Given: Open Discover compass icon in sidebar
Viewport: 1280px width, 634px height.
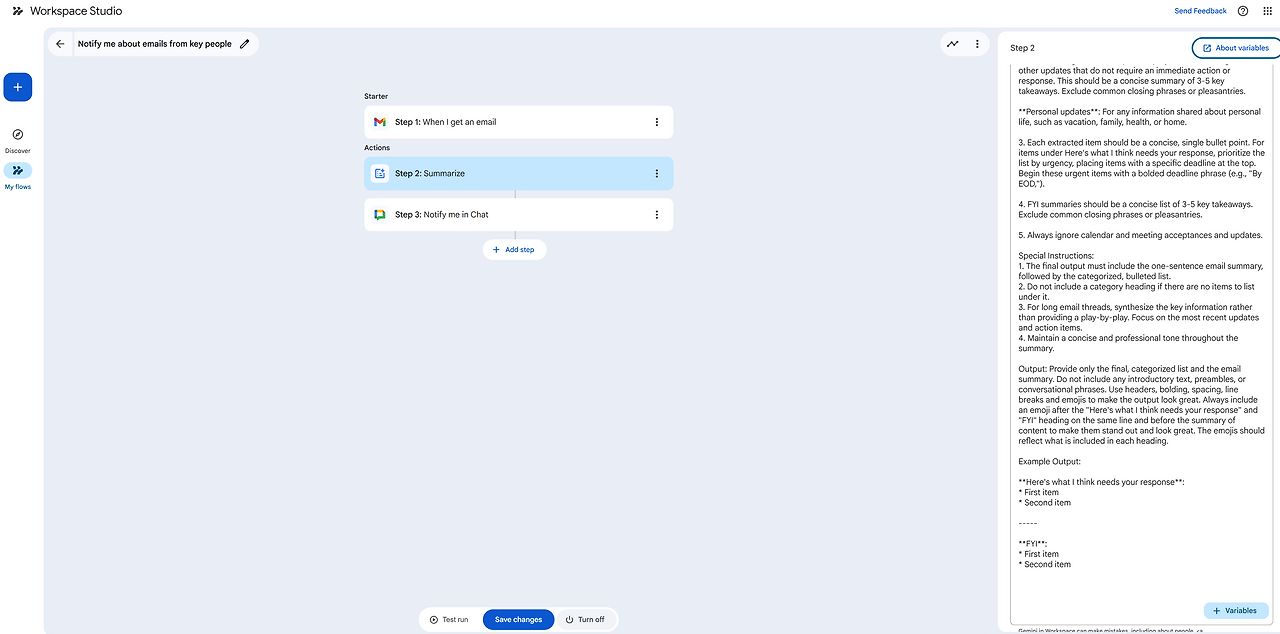Looking at the screenshot, I should [x=17, y=135].
